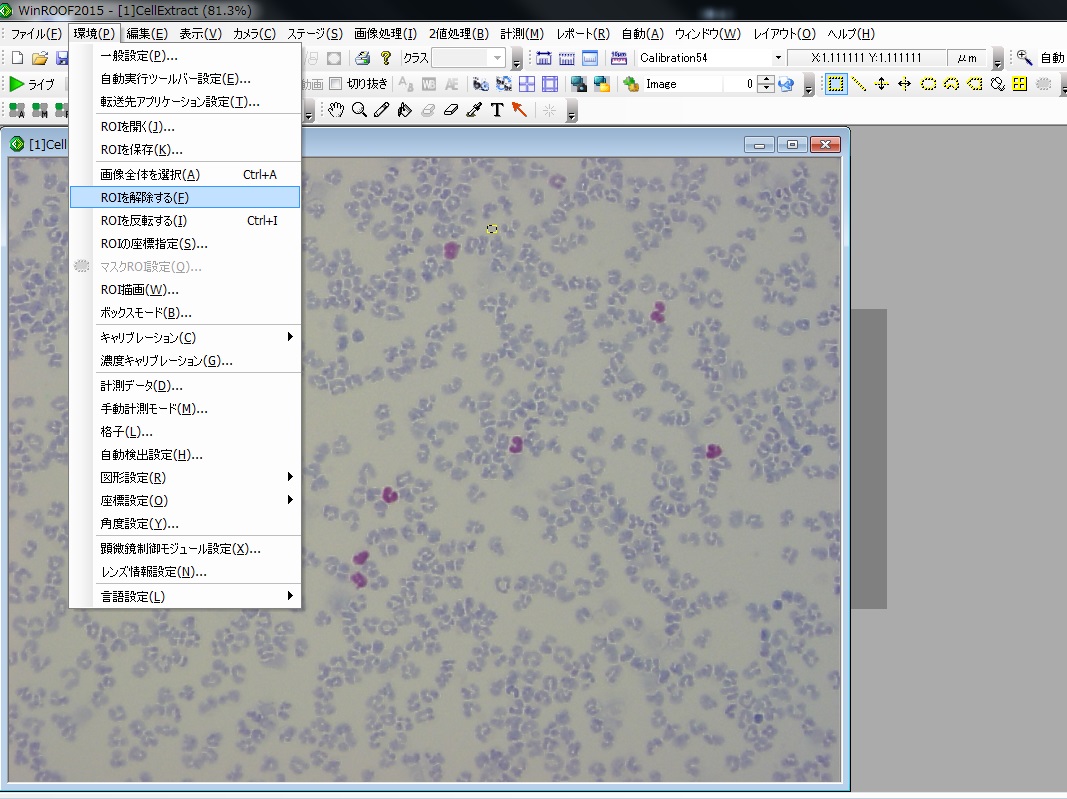Open the 計測(M) menu
Image resolution: width=1067 pixels, height=799 pixels.
[x=522, y=34]
